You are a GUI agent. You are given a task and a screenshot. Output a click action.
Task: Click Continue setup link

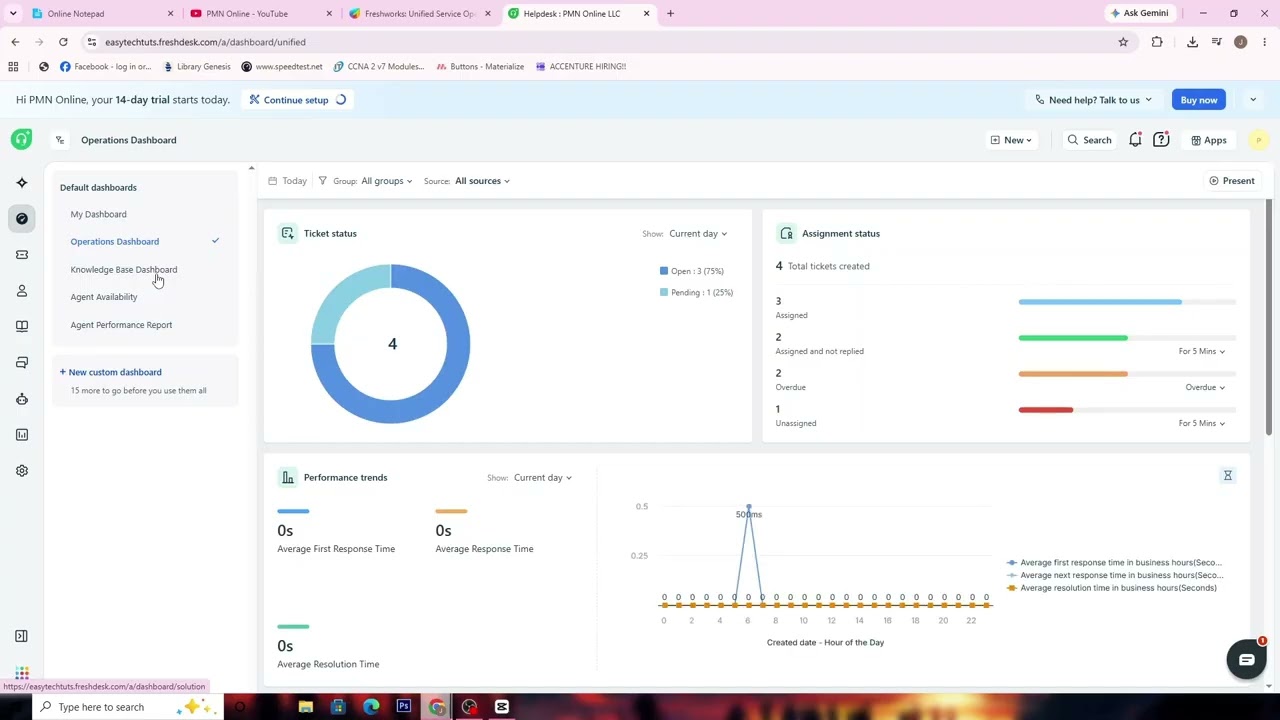pos(296,100)
